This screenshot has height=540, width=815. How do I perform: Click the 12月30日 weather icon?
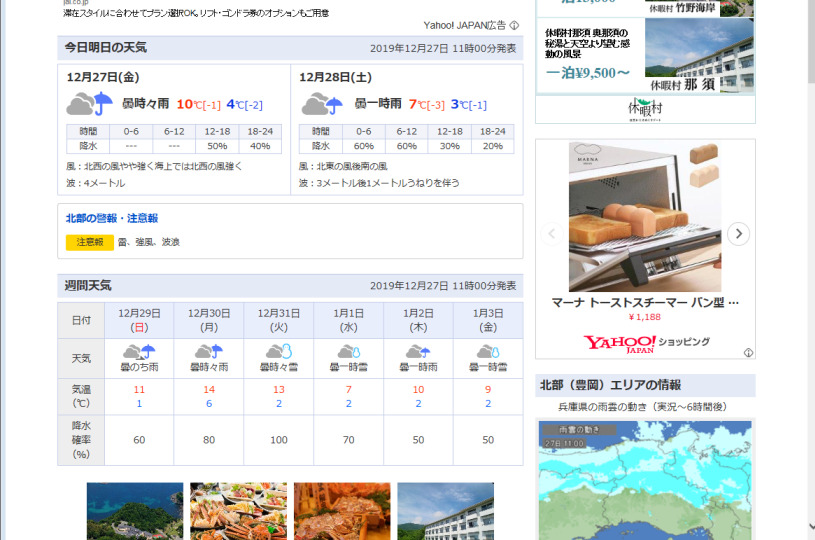click(x=209, y=352)
